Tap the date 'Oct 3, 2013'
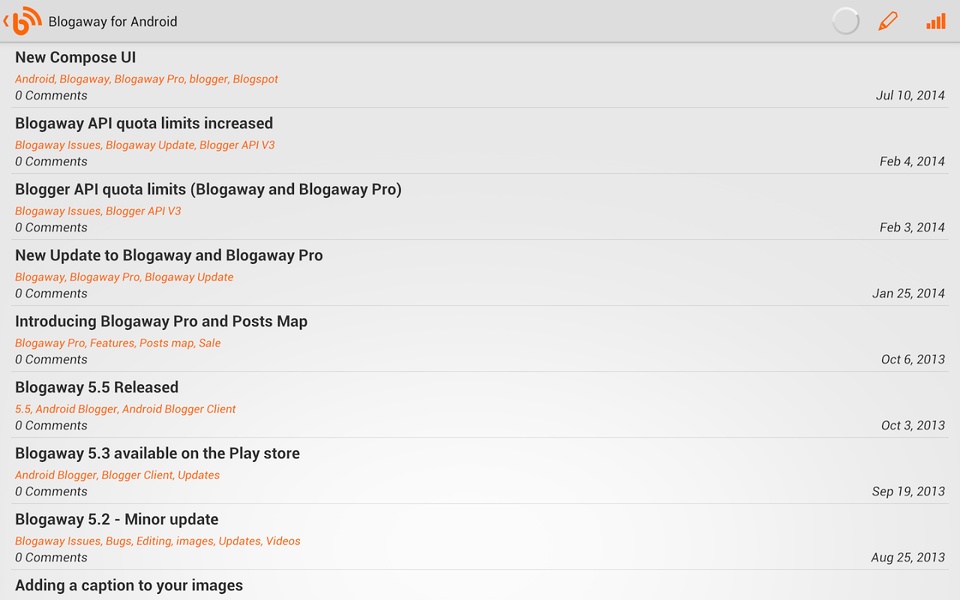The width and height of the screenshot is (960, 600). pyautogui.click(x=912, y=426)
